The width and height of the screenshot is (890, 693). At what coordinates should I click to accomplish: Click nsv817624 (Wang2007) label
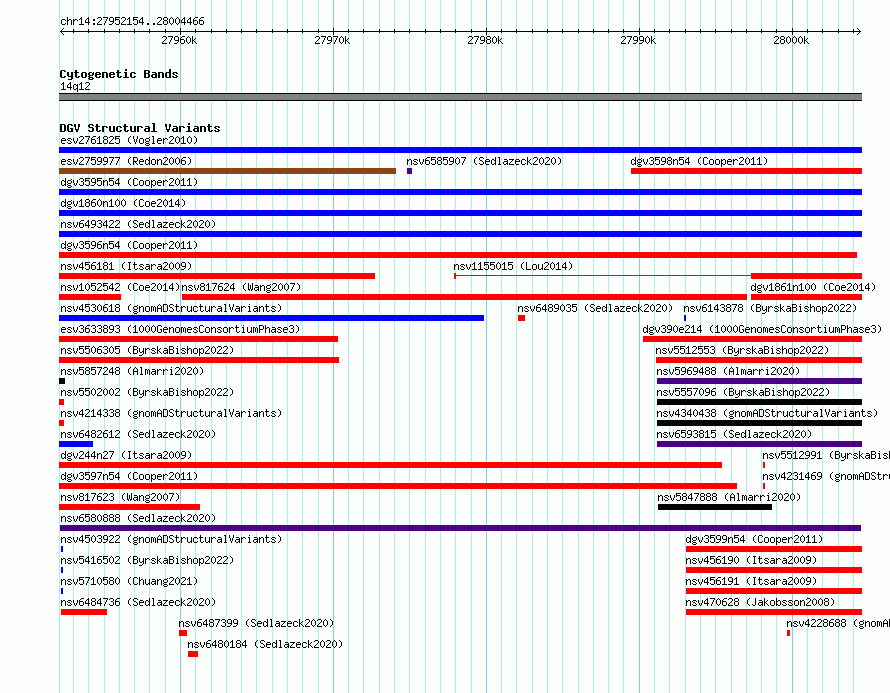[x=241, y=287]
